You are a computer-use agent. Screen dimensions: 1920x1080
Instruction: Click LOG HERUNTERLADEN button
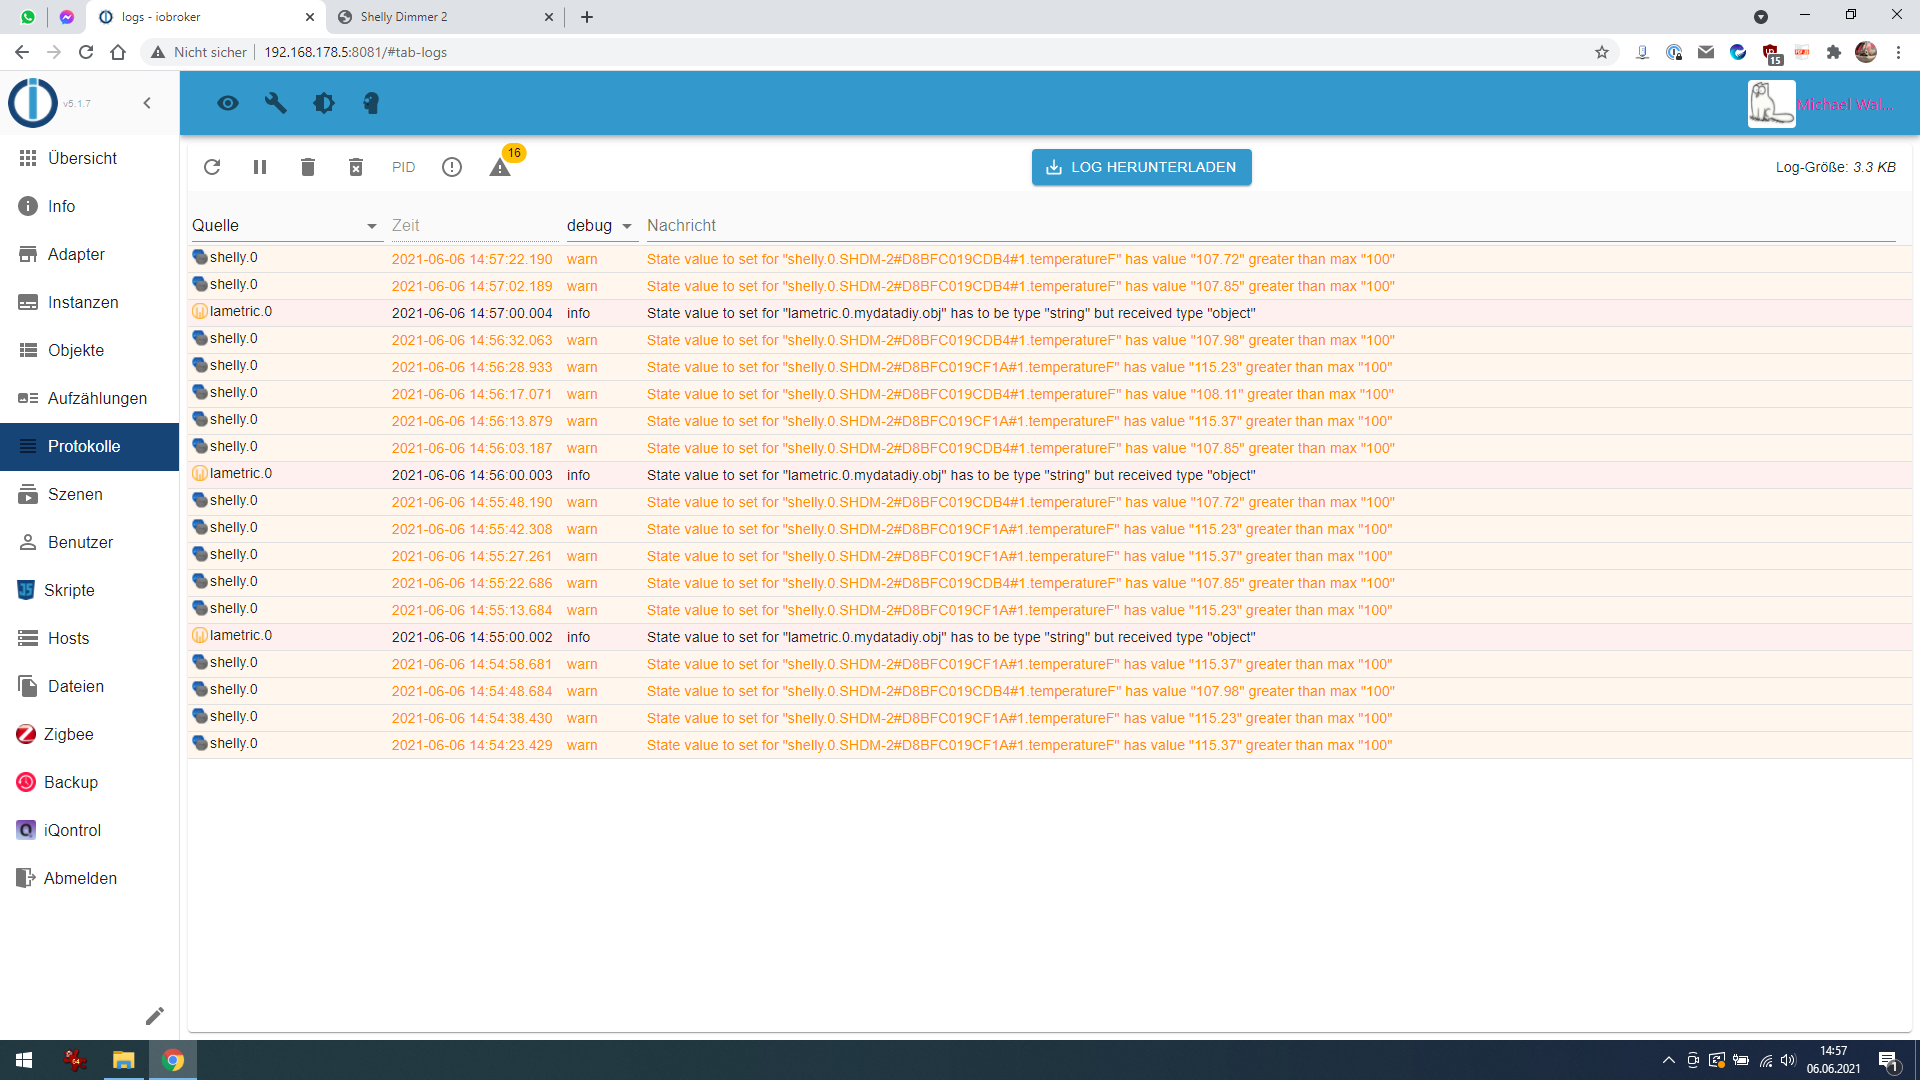coord(1141,167)
